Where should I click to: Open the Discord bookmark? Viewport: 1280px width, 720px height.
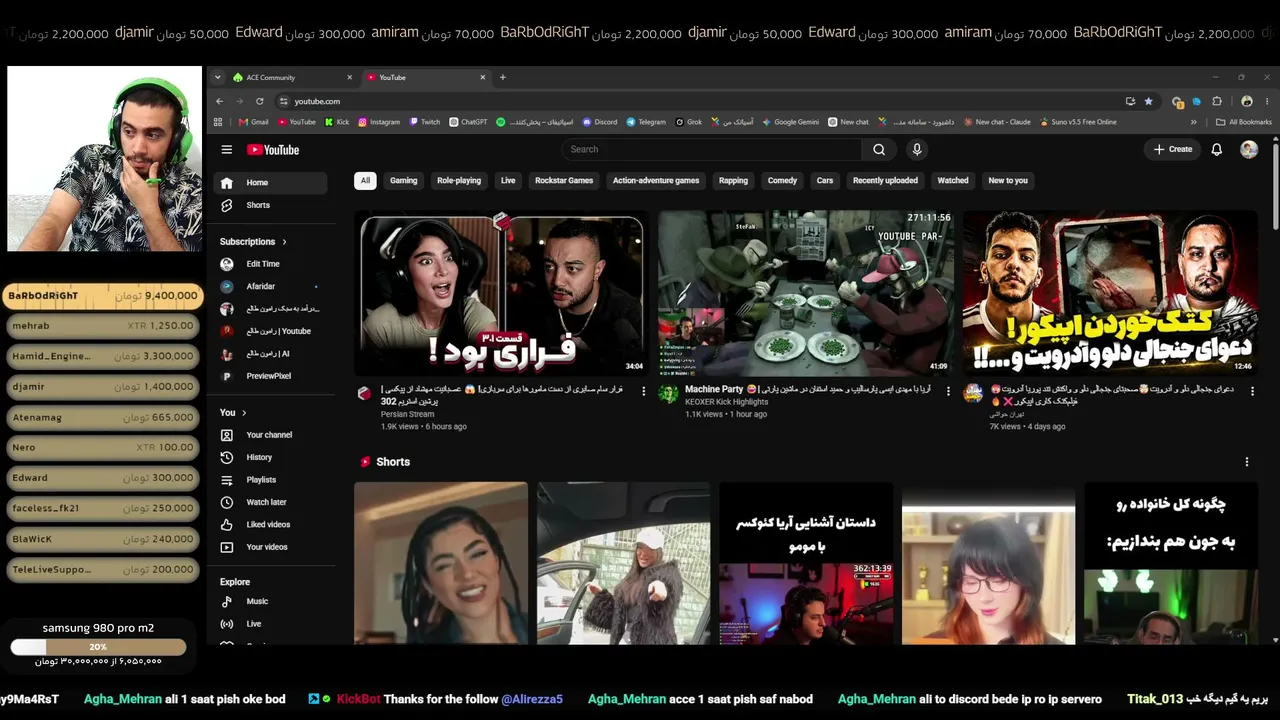point(600,122)
